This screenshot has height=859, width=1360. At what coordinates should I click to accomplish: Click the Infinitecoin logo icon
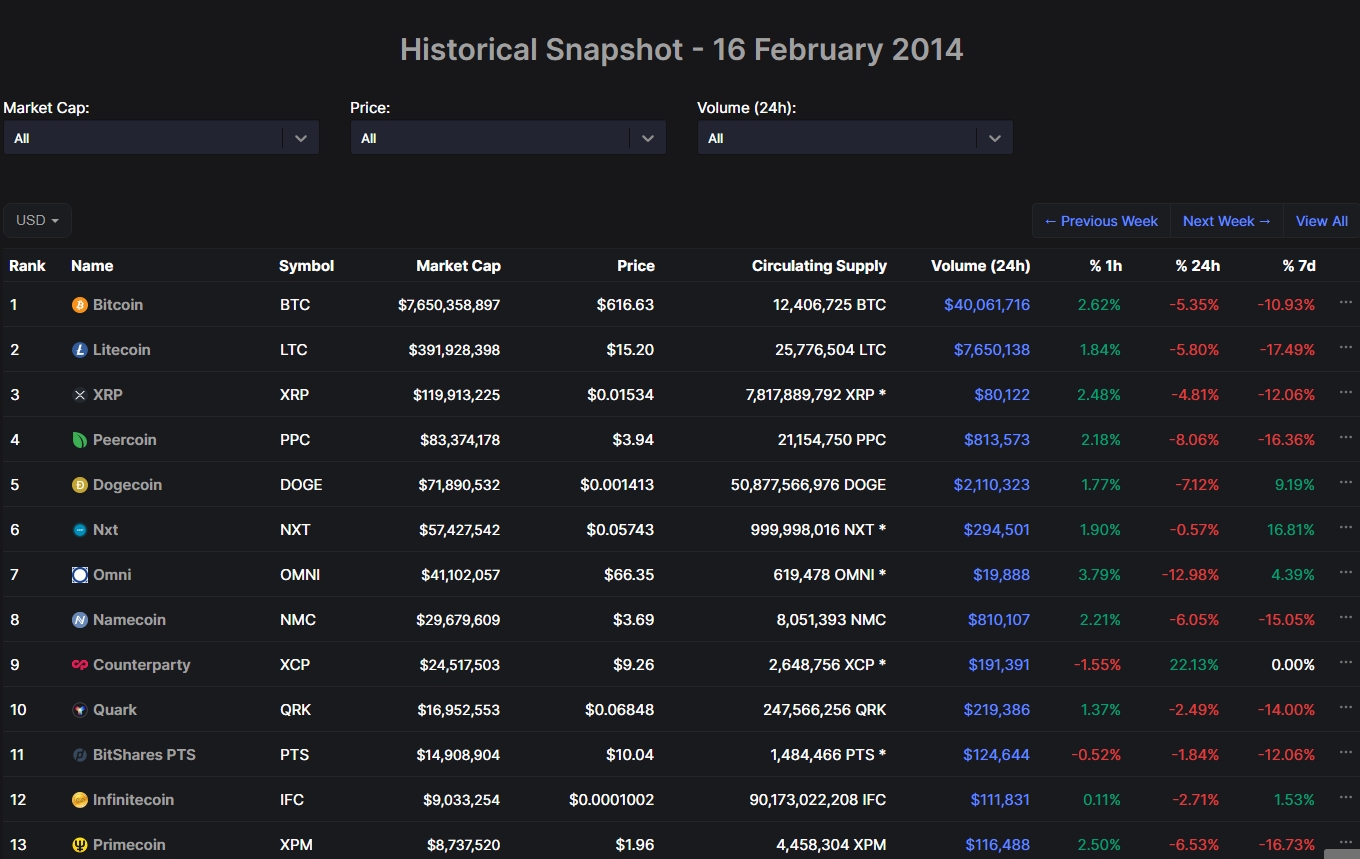pos(80,800)
